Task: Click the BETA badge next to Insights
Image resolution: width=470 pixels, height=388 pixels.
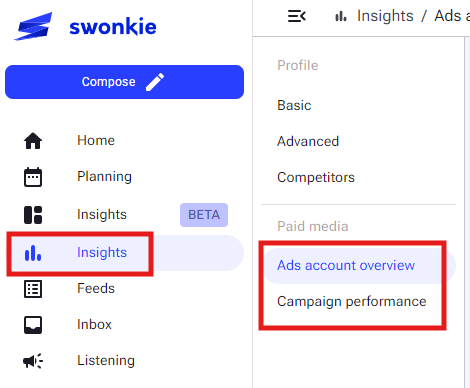Action: click(204, 215)
